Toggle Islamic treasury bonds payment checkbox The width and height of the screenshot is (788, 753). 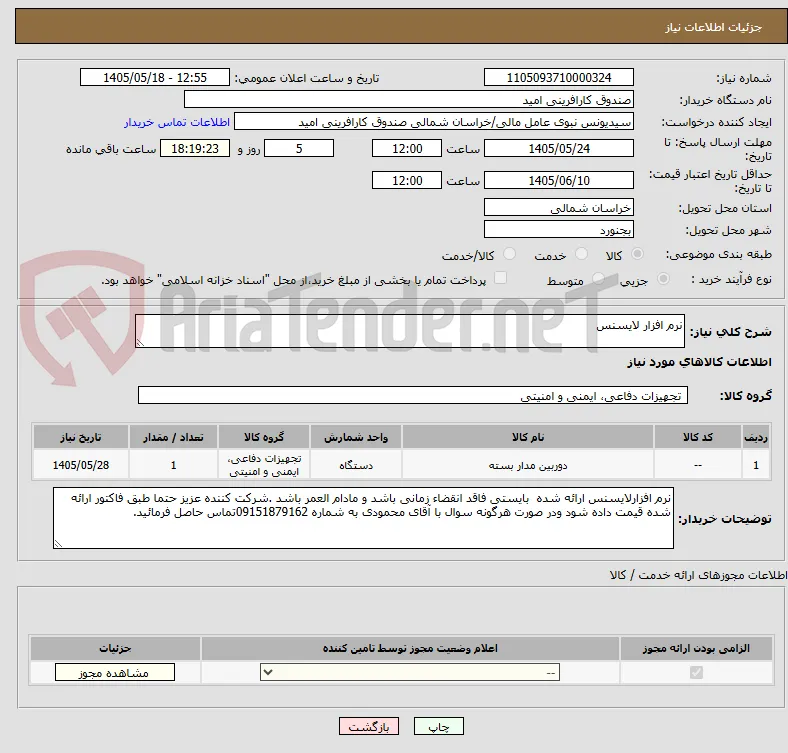(x=500, y=278)
